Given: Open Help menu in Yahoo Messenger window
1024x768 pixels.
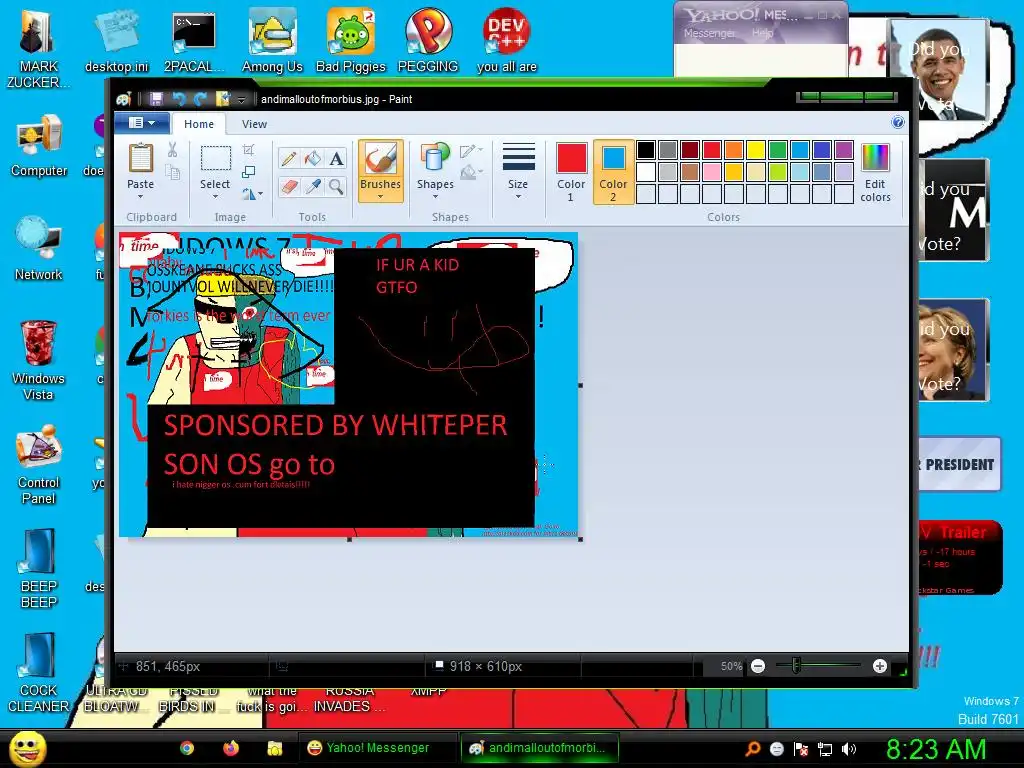Looking at the screenshot, I should pyautogui.click(x=762, y=33).
